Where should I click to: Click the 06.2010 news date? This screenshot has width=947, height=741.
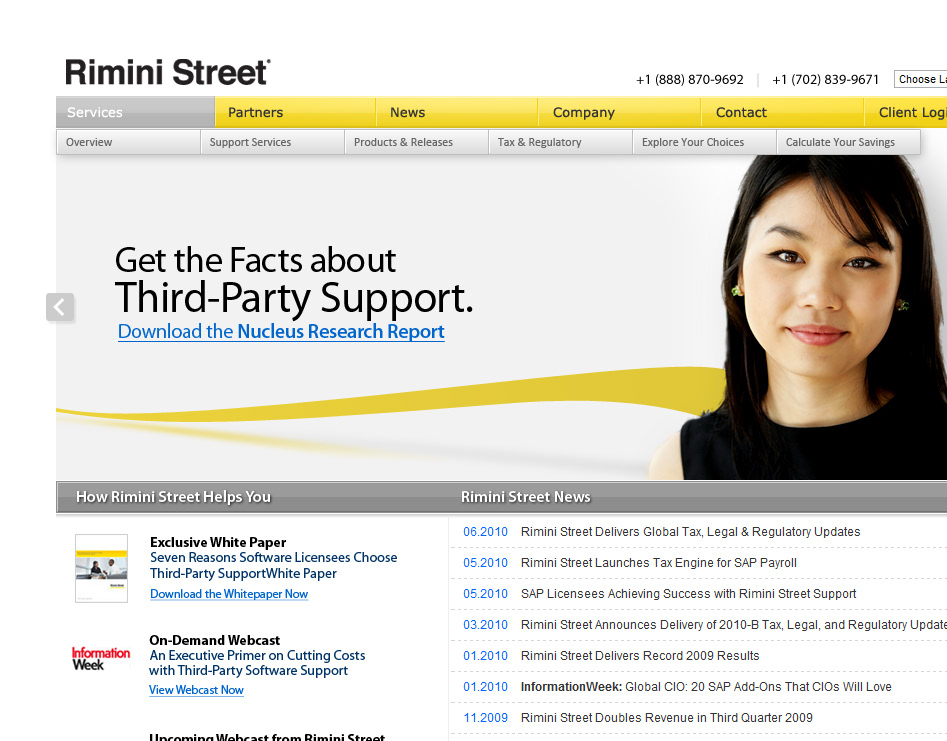tap(486, 532)
